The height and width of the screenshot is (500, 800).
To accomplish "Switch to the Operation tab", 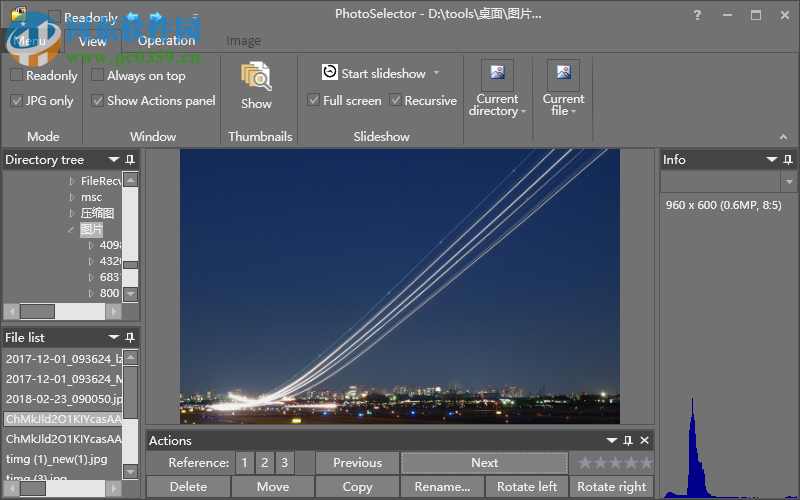I will click(x=166, y=41).
